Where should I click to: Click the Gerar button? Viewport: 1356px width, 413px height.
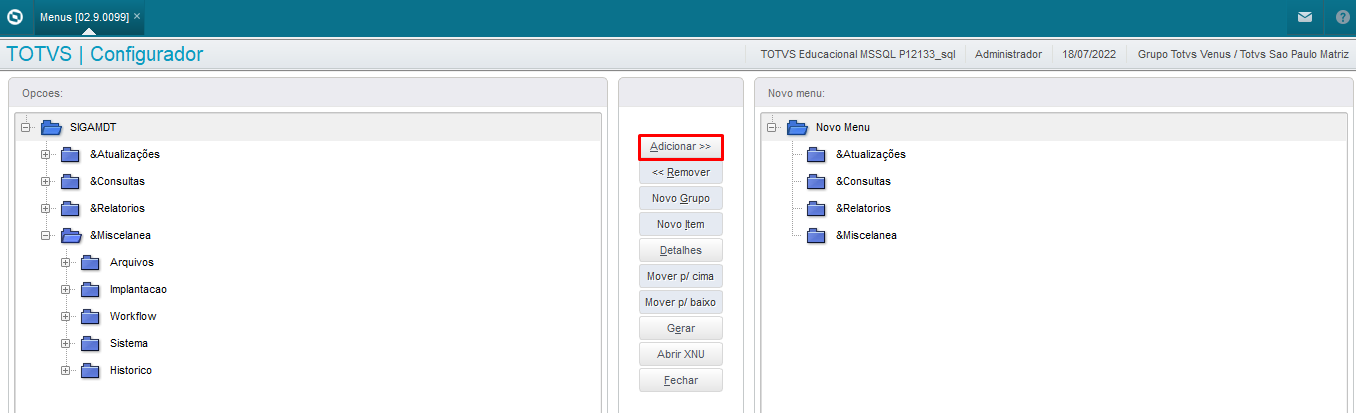click(680, 328)
